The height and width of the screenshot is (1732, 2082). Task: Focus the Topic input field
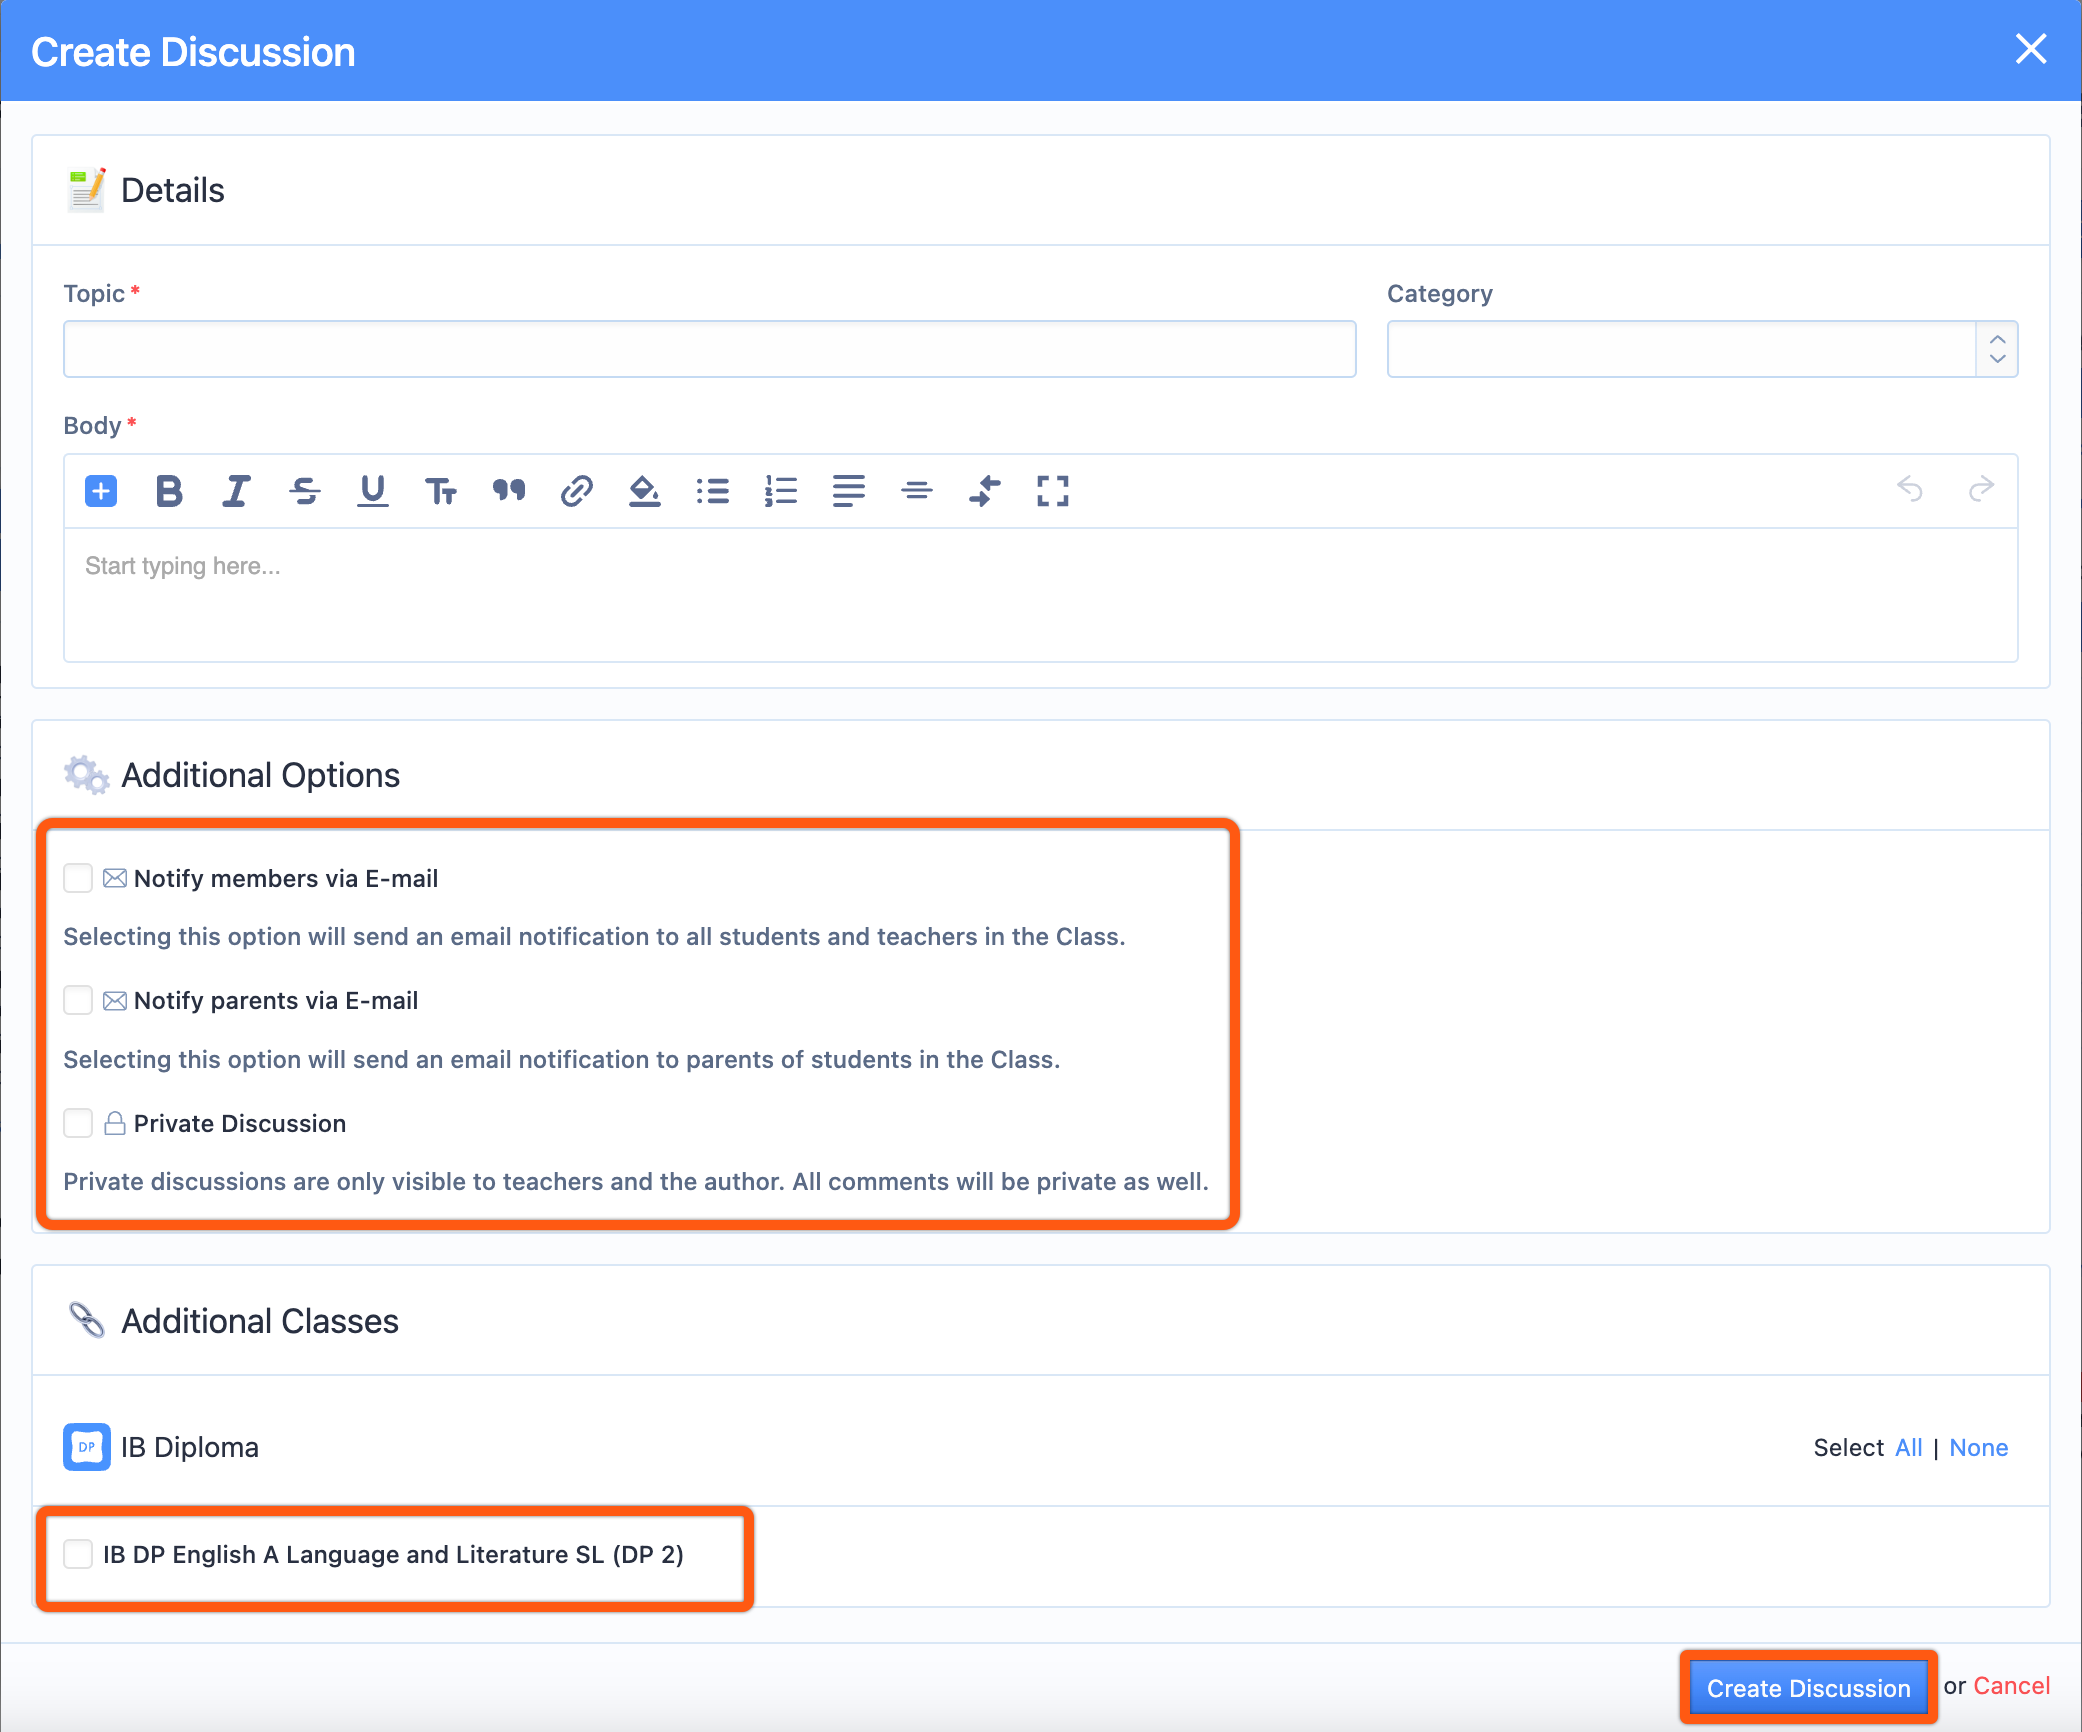pyautogui.click(x=710, y=349)
